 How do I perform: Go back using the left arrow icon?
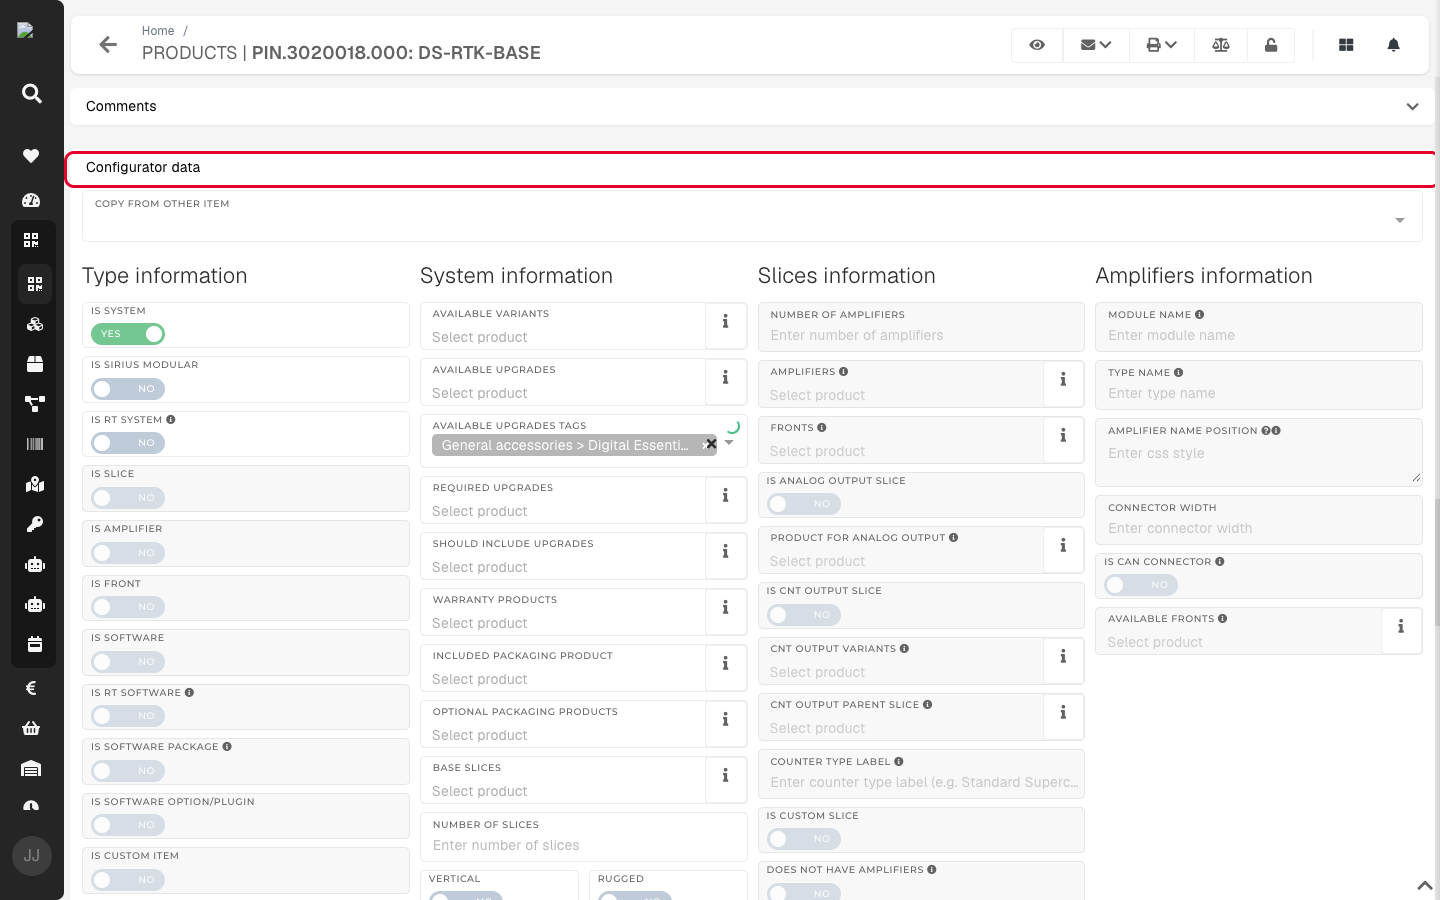point(108,44)
